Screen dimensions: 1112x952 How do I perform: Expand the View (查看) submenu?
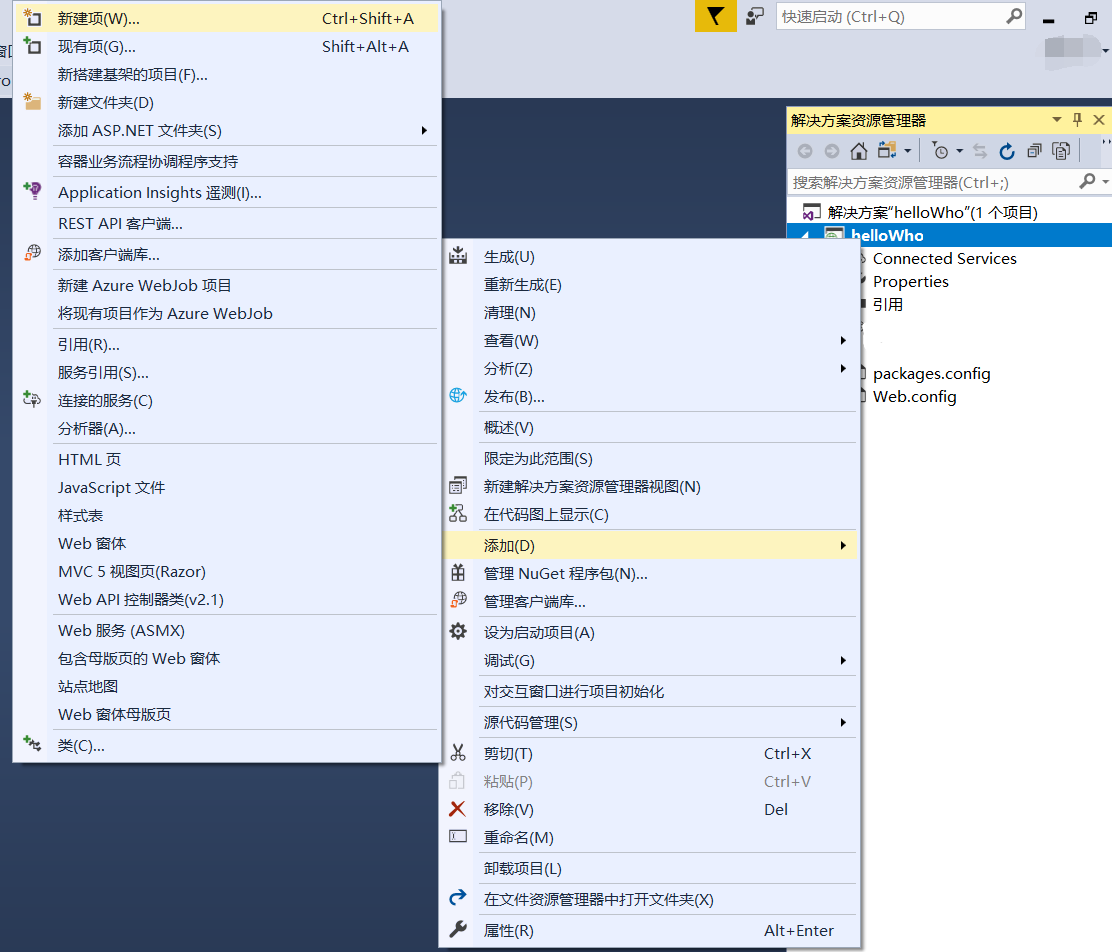(843, 341)
